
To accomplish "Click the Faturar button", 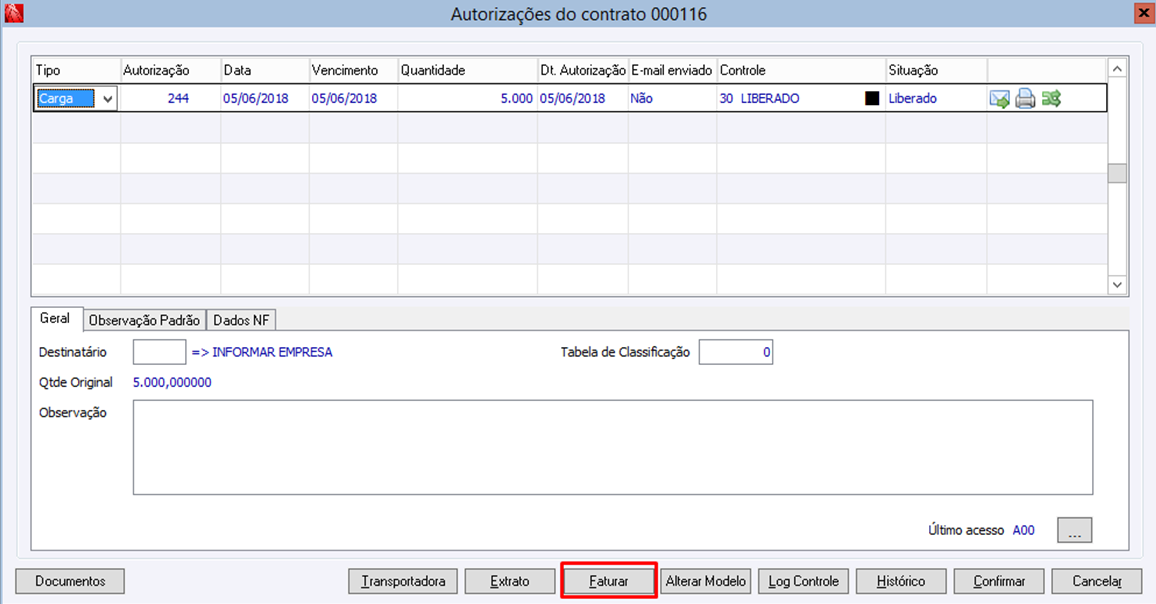I will [x=608, y=581].
